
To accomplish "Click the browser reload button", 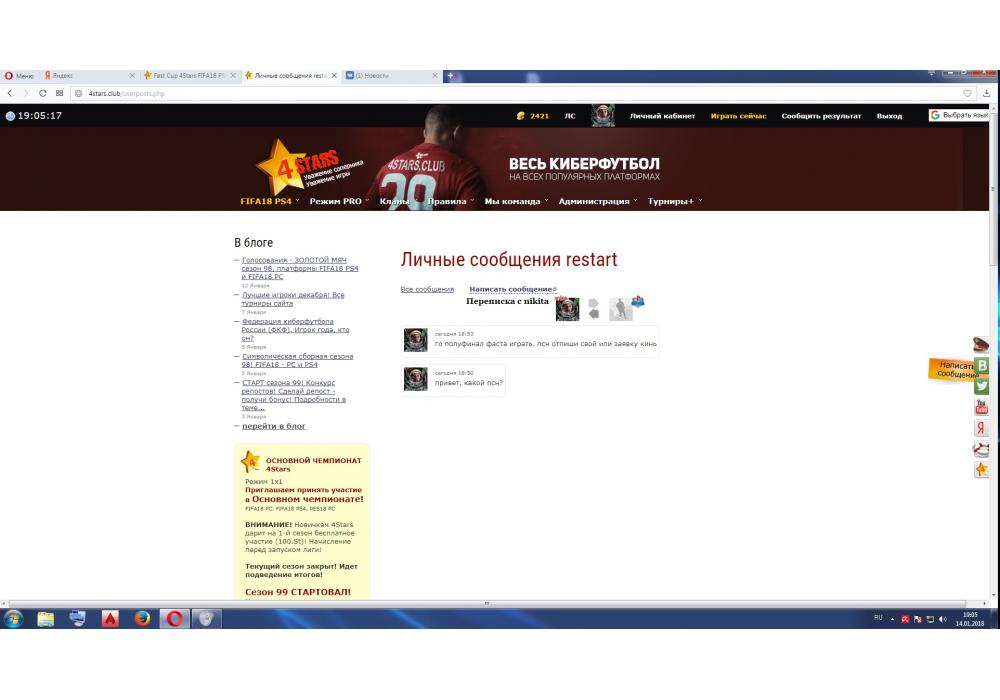I will pos(43,93).
